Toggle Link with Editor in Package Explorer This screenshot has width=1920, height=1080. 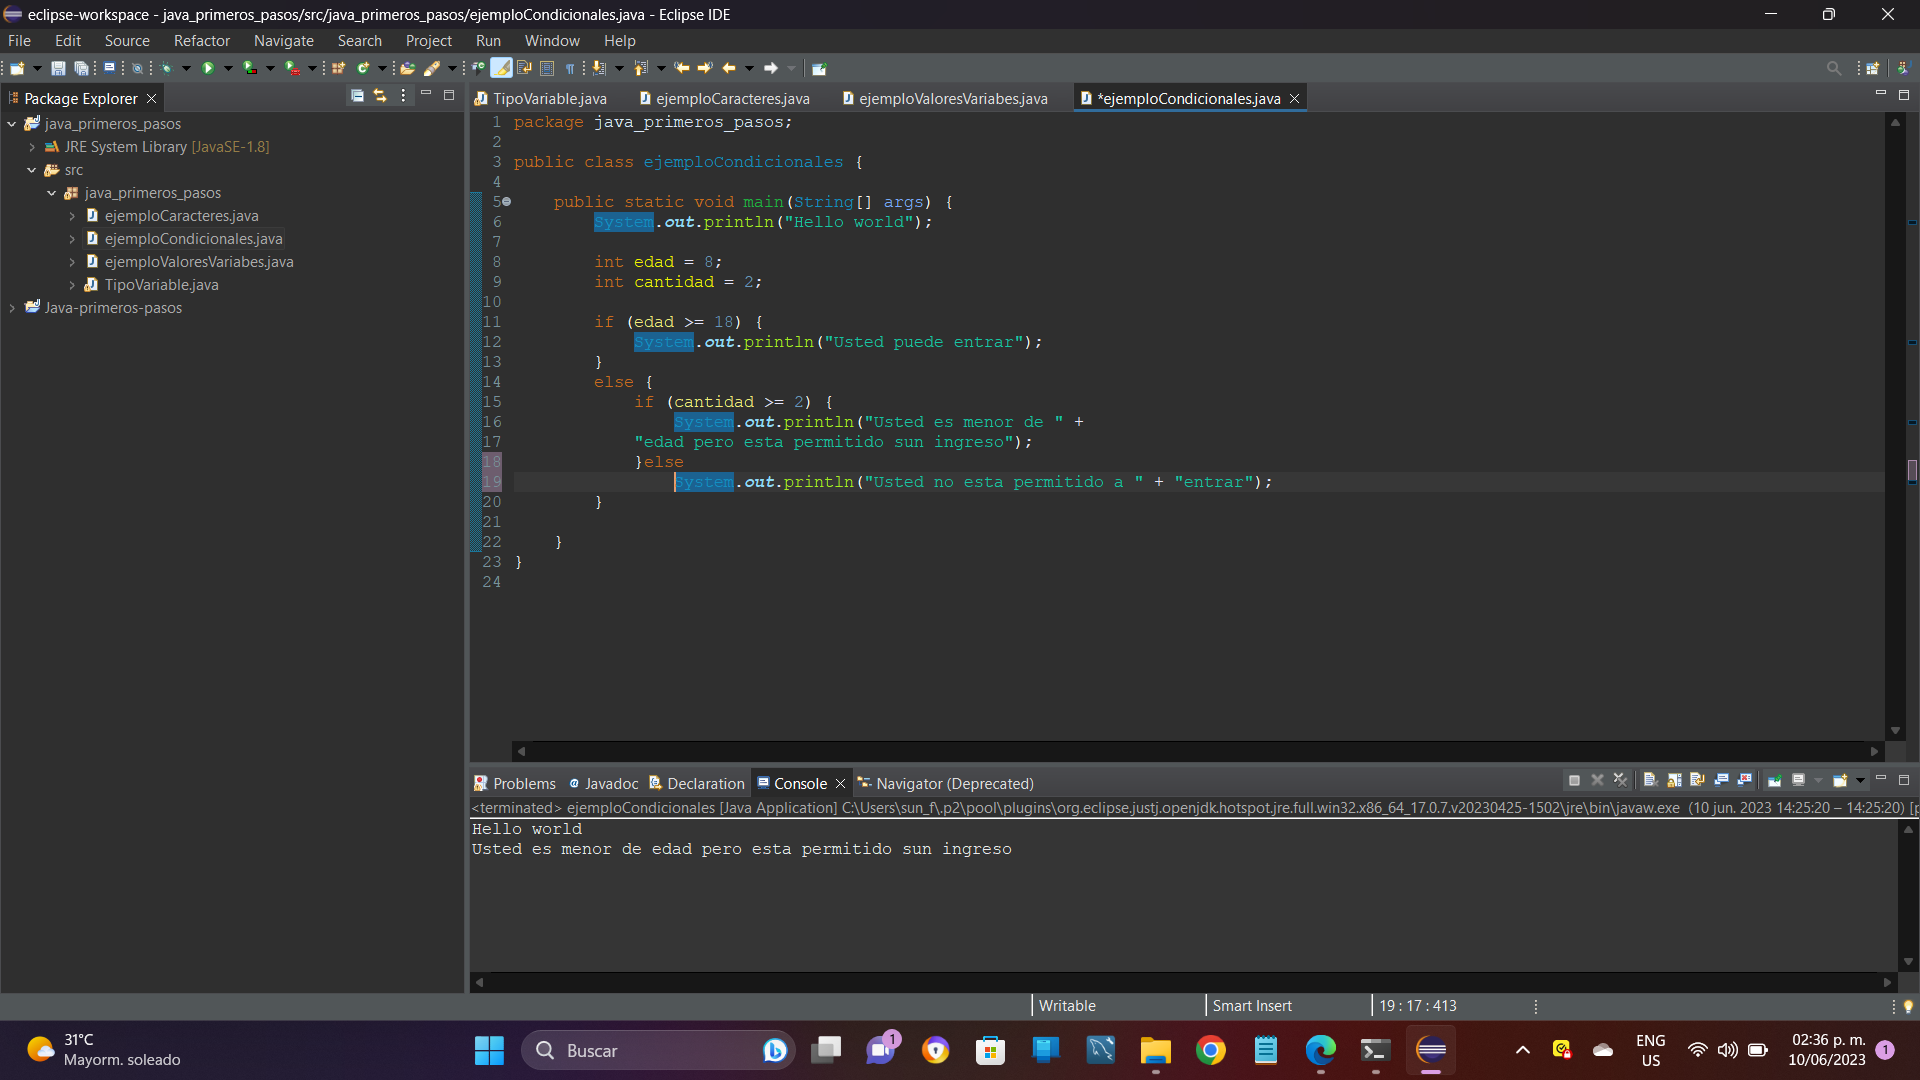(380, 96)
